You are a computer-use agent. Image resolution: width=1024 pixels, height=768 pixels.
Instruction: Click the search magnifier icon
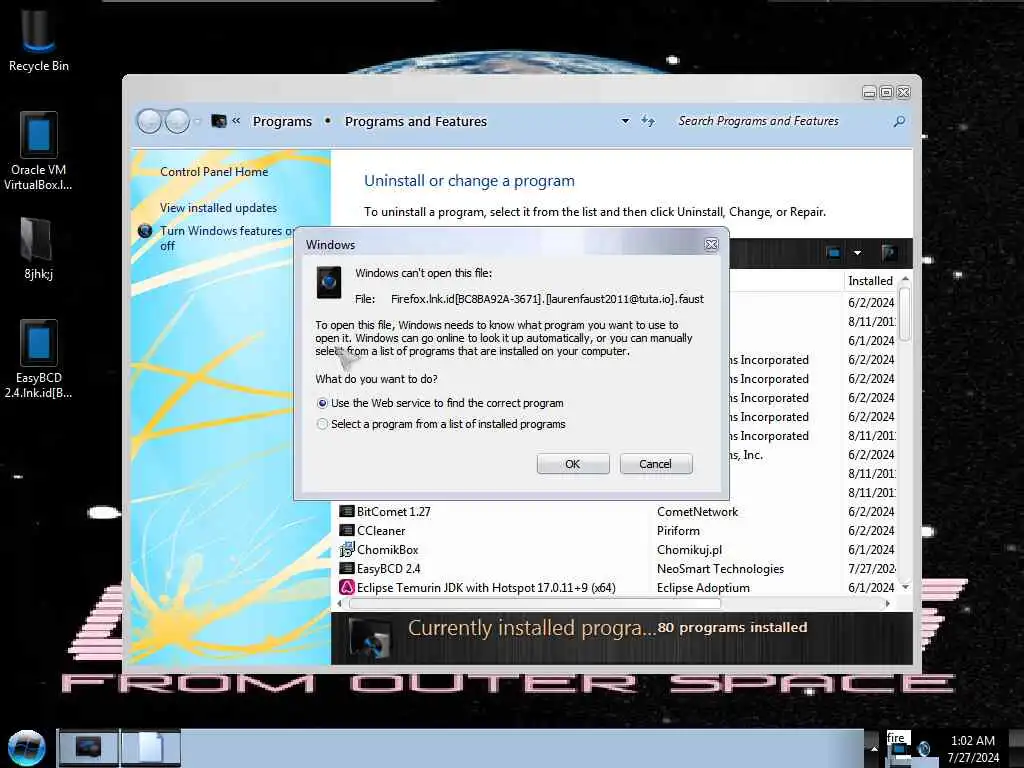[x=899, y=121]
